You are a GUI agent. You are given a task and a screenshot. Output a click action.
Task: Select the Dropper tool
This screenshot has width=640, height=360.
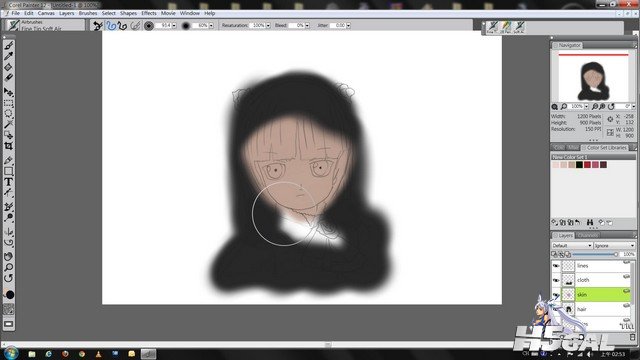(x=9, y=56)
